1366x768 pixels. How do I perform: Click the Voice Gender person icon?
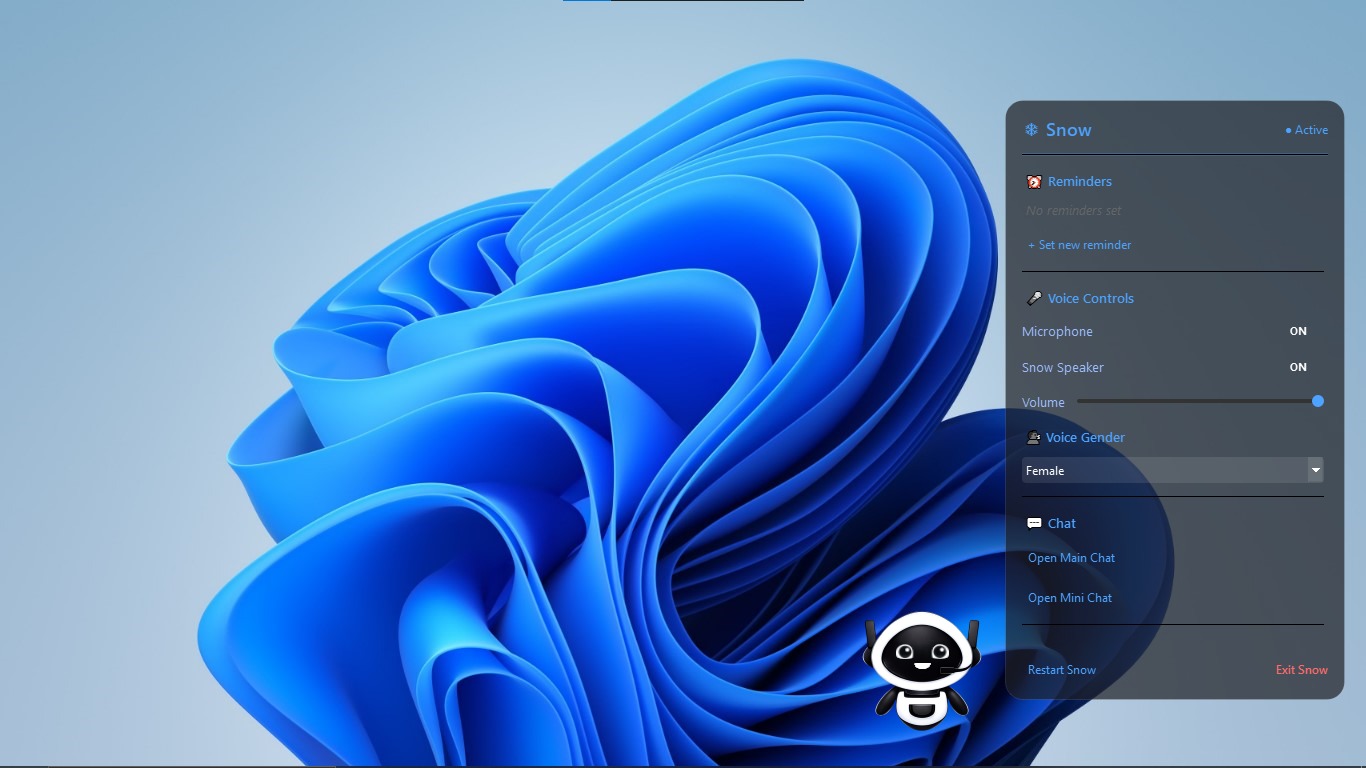1033,438
